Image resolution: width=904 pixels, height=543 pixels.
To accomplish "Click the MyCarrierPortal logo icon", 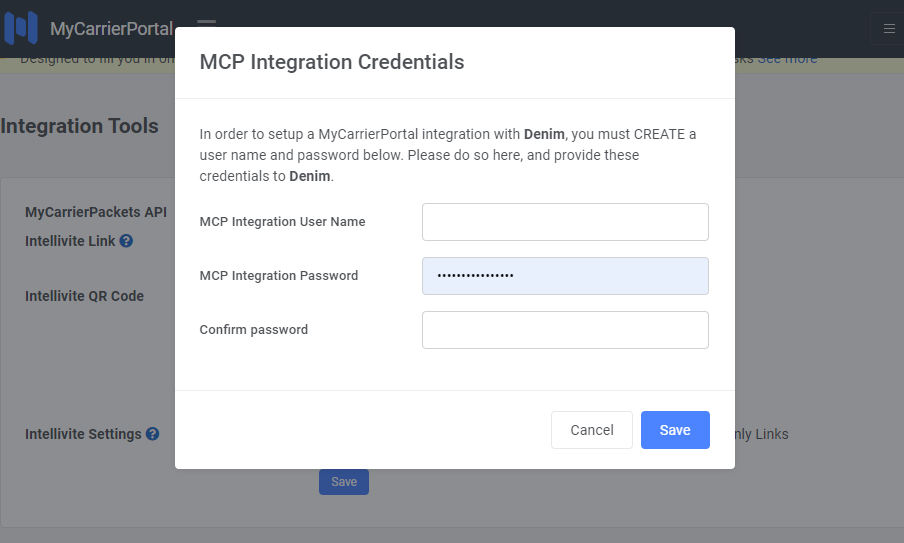I will coord(21,28).
